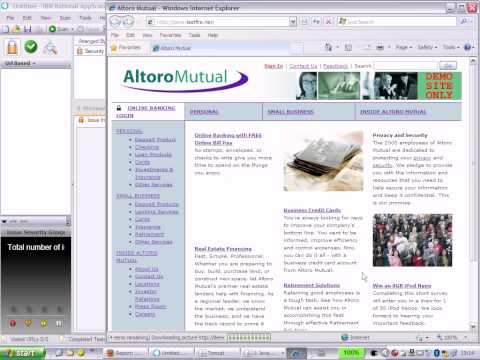Open the Safety dropdown in IE command bar
480x360 pixels.
coord(427,47)
